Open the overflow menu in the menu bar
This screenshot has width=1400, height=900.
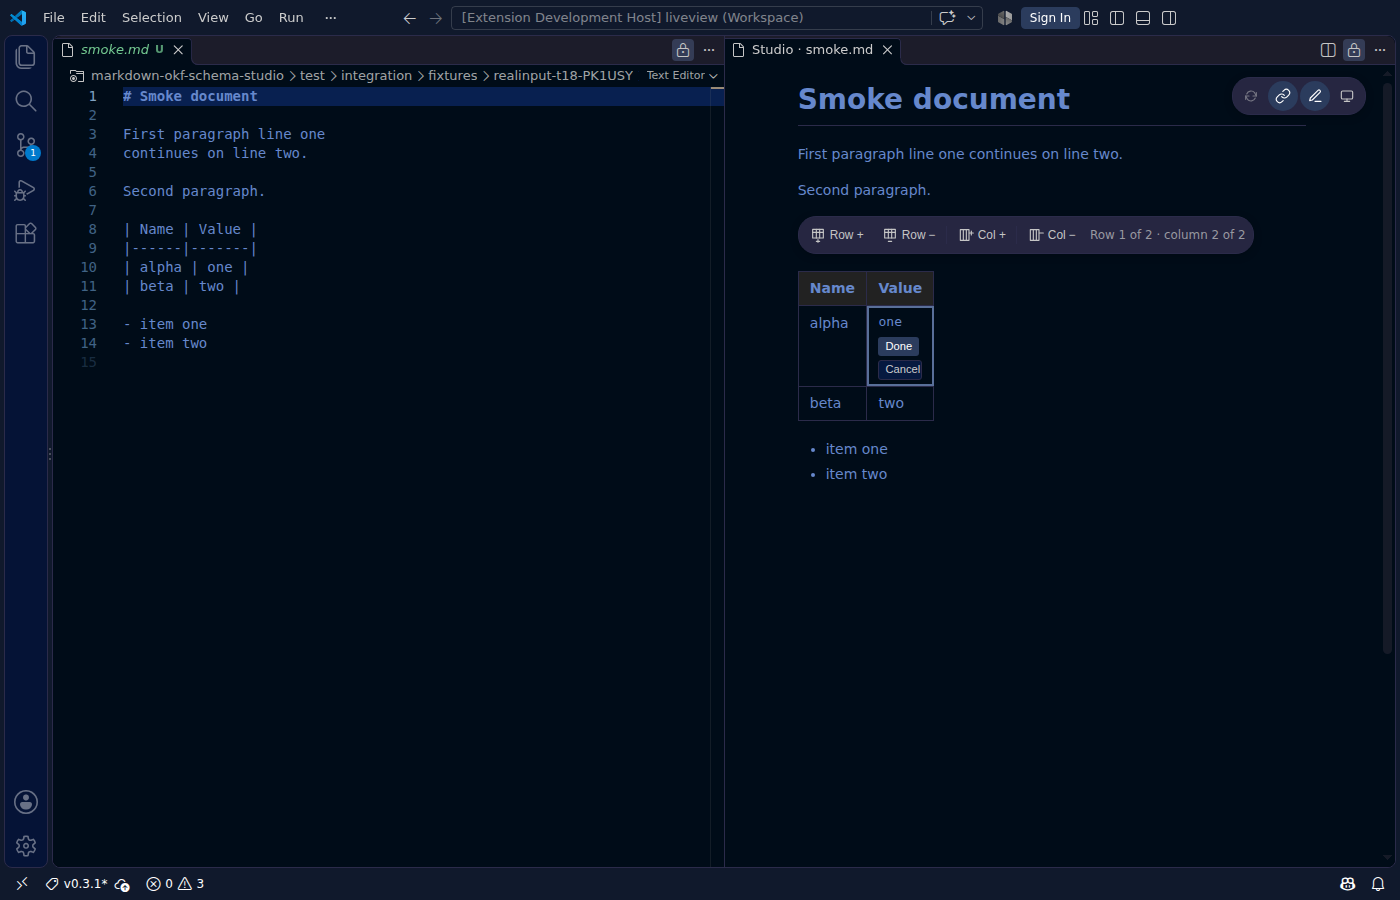coord(331,18)
